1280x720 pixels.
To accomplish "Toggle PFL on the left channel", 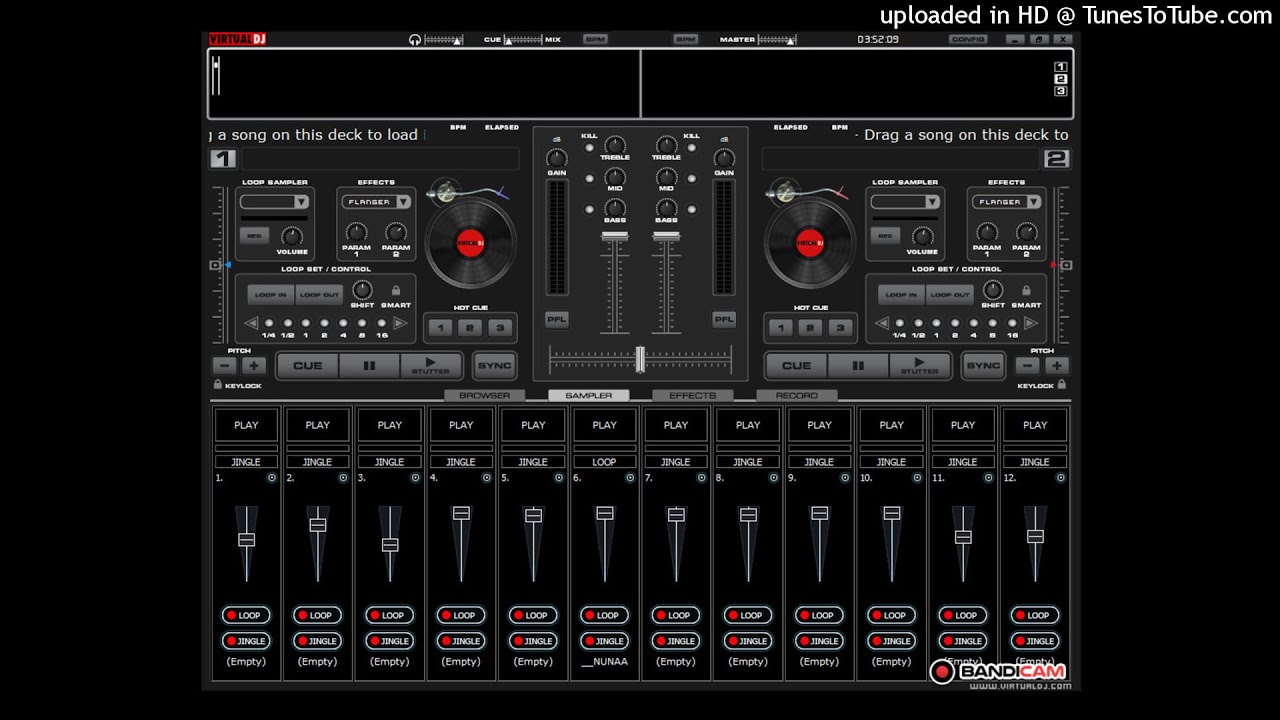I will 557,320.
